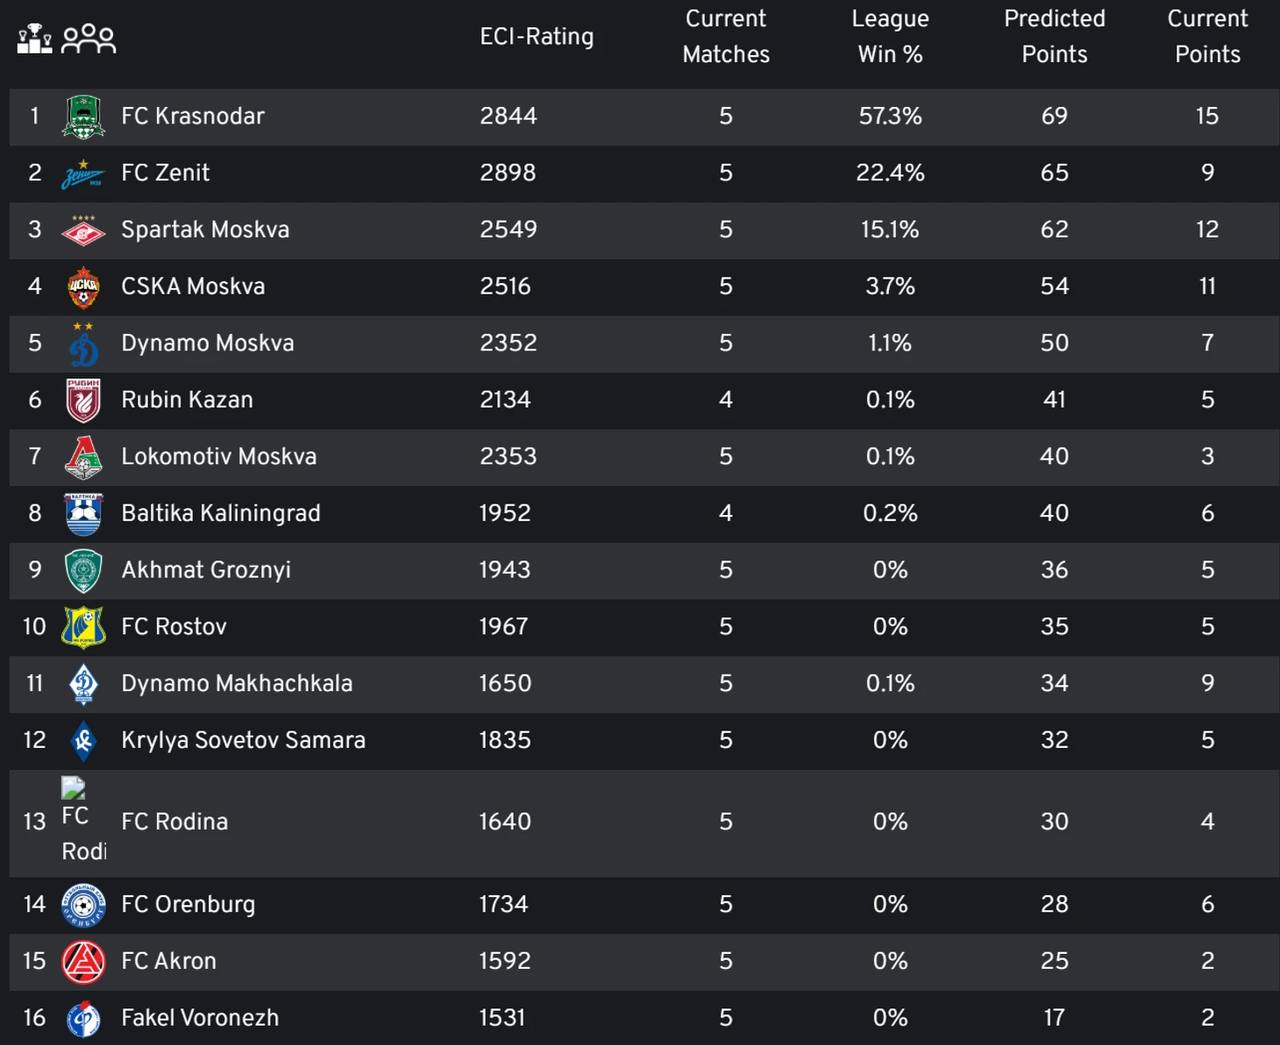1280x1045 pixels.
Task: Sort by the ECI-Rating column header
Action: (537, 37)
